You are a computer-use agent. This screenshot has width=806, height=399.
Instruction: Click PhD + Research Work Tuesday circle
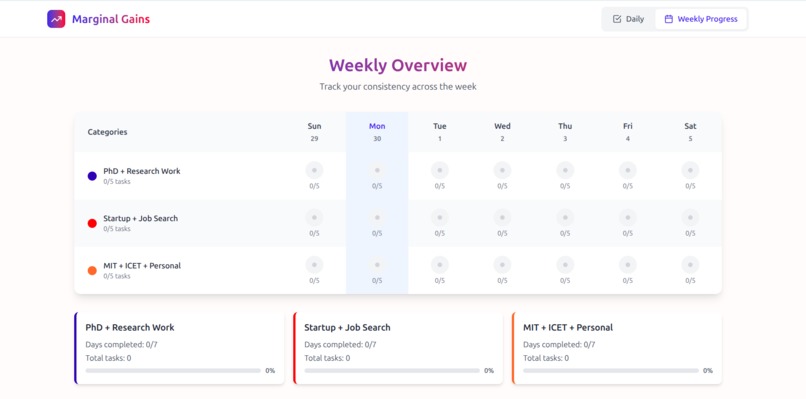439,170
